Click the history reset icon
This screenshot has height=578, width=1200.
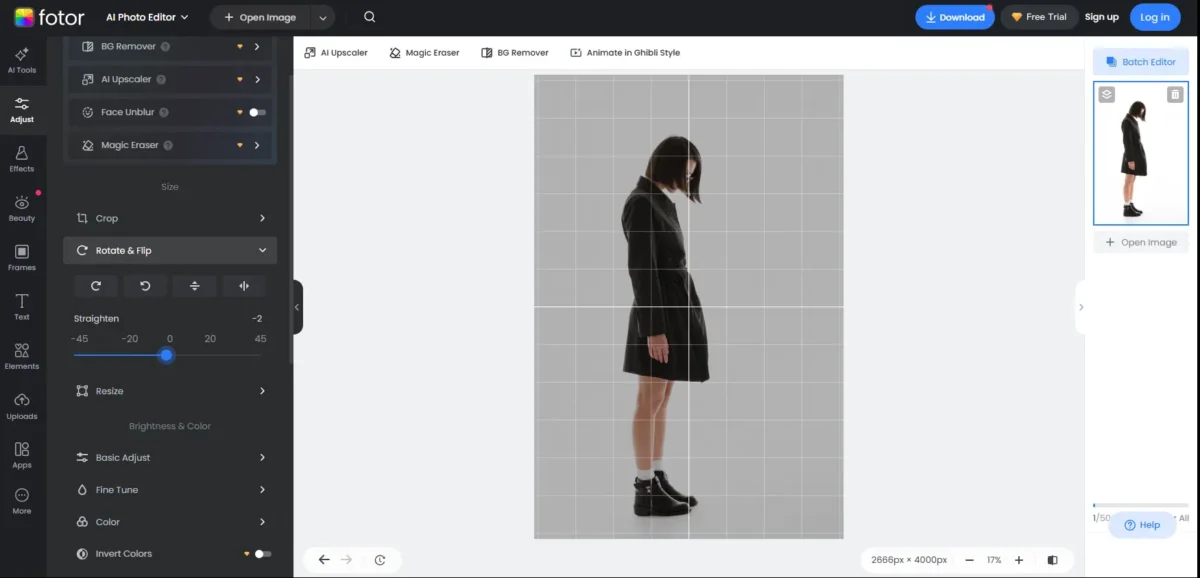click(x=380, y=560)
